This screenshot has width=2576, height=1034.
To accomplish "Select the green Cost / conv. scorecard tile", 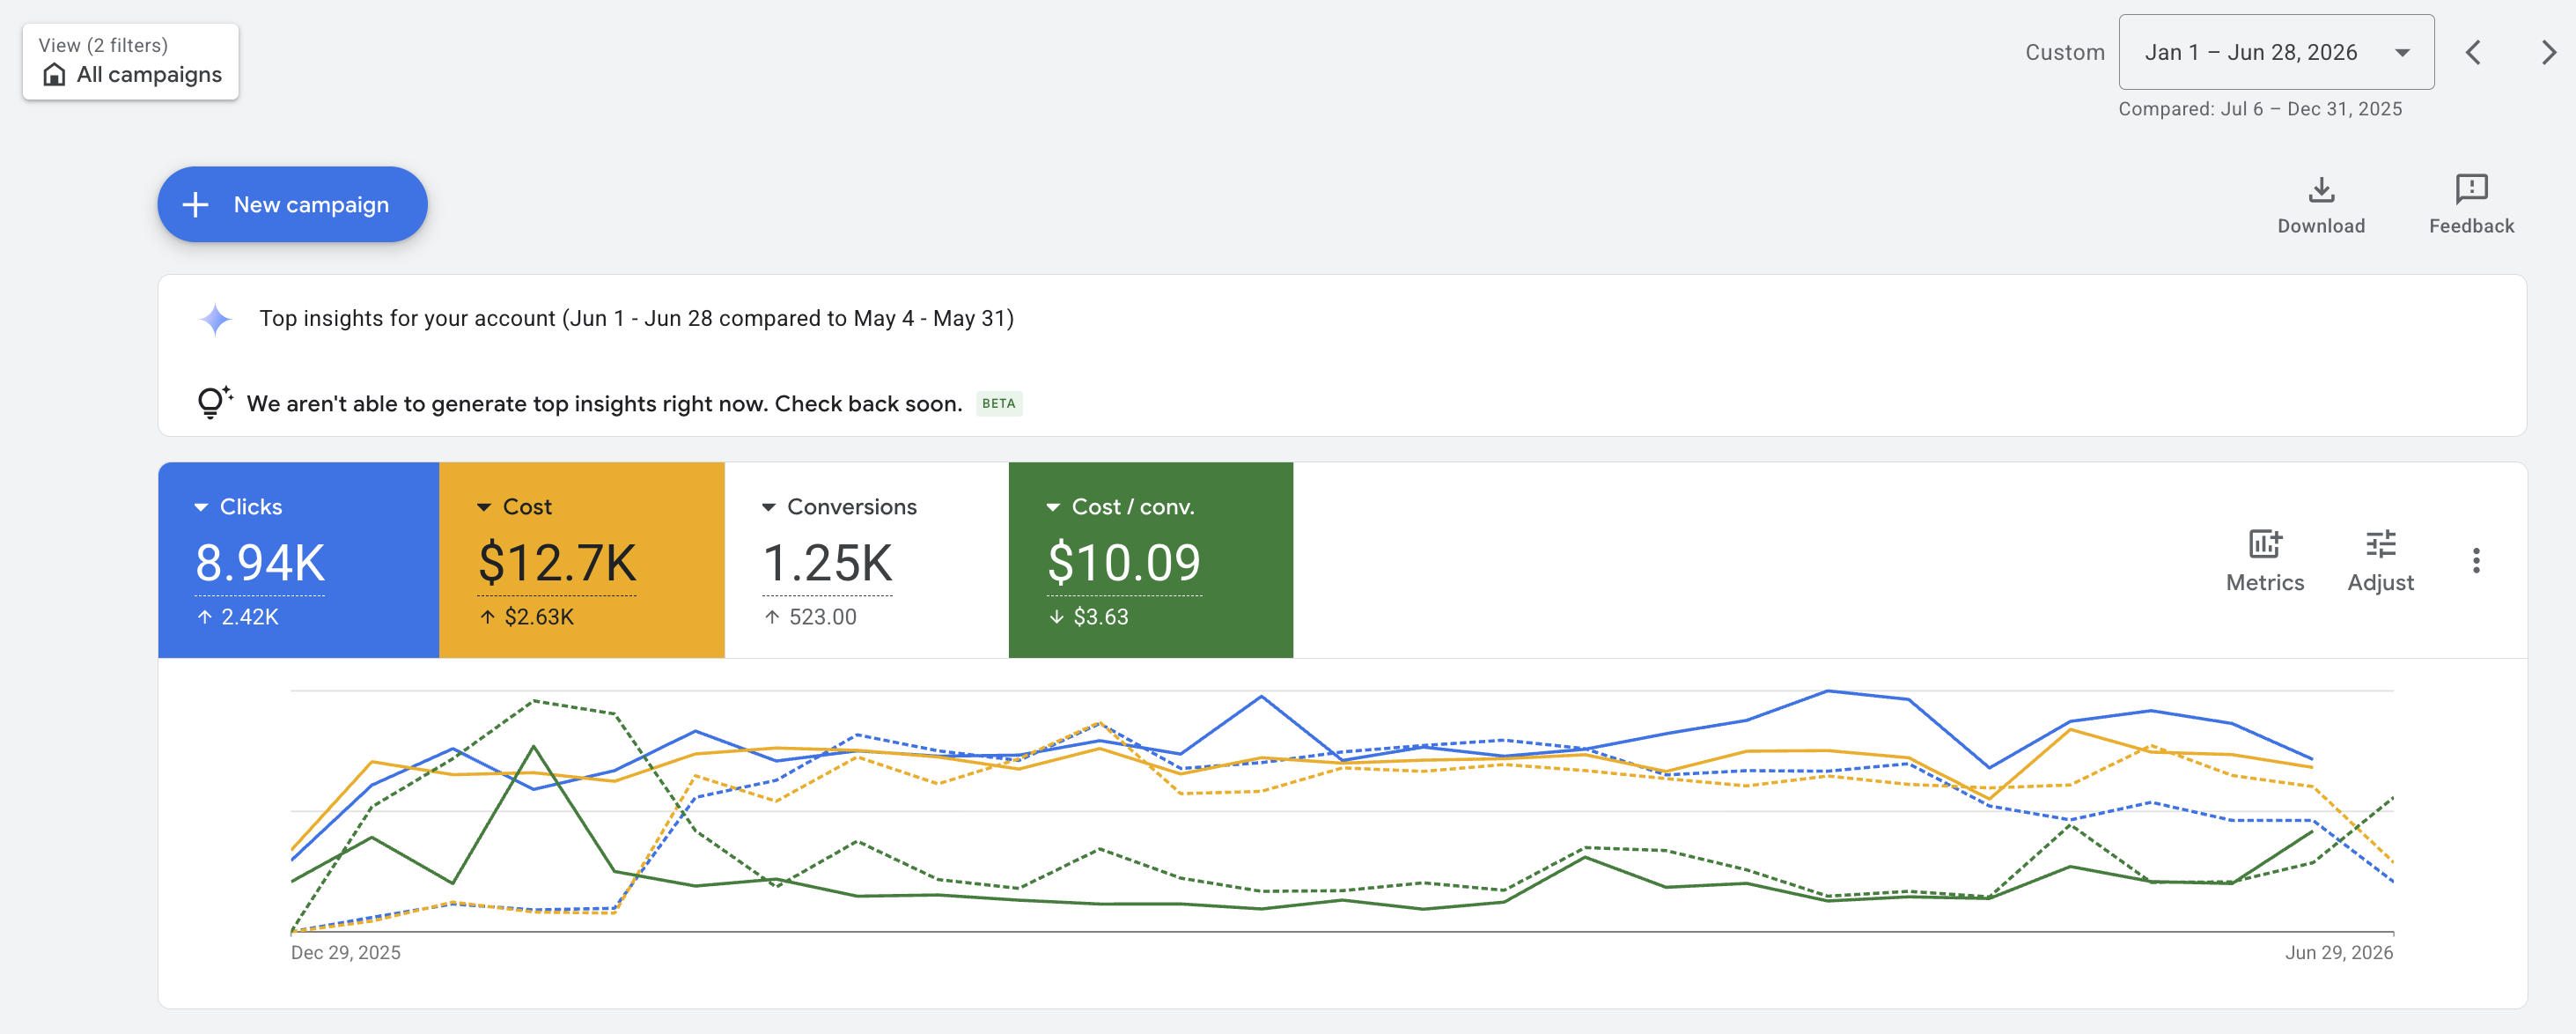I will [1150, 560].
